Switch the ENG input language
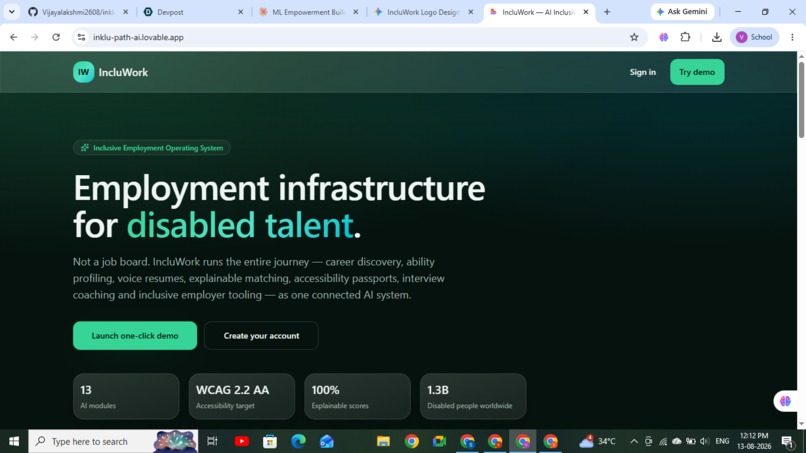The width and height of the screenshot is (806, 453). pos(722,441)
